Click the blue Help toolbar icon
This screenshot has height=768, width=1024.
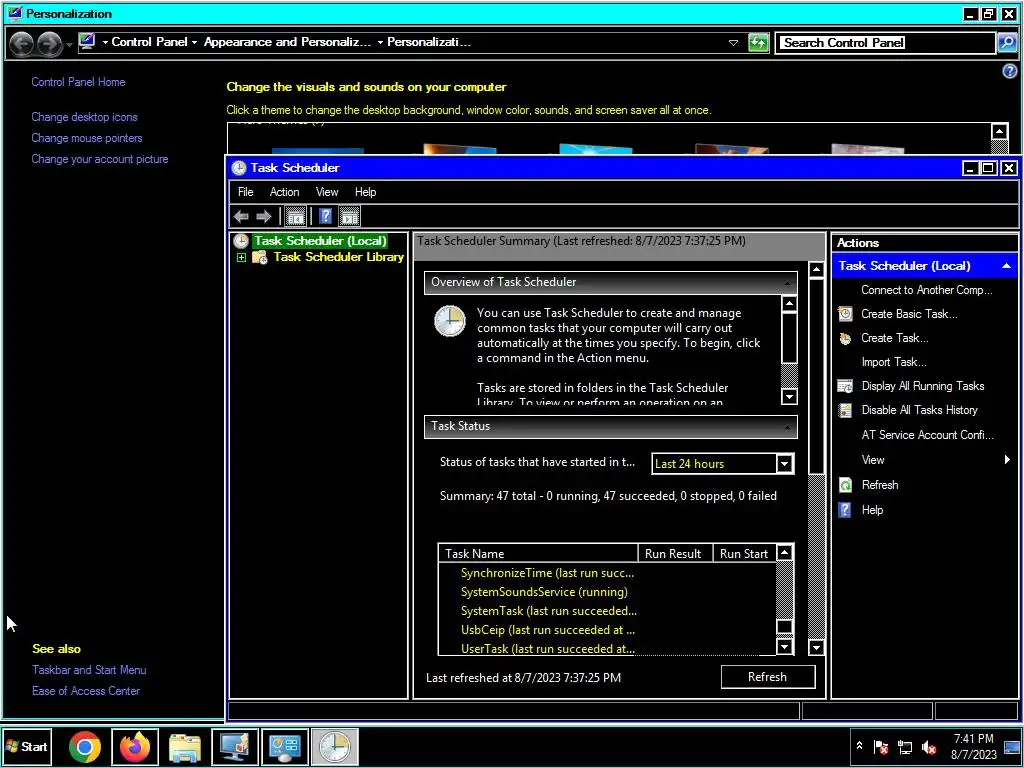click(325, 216)
